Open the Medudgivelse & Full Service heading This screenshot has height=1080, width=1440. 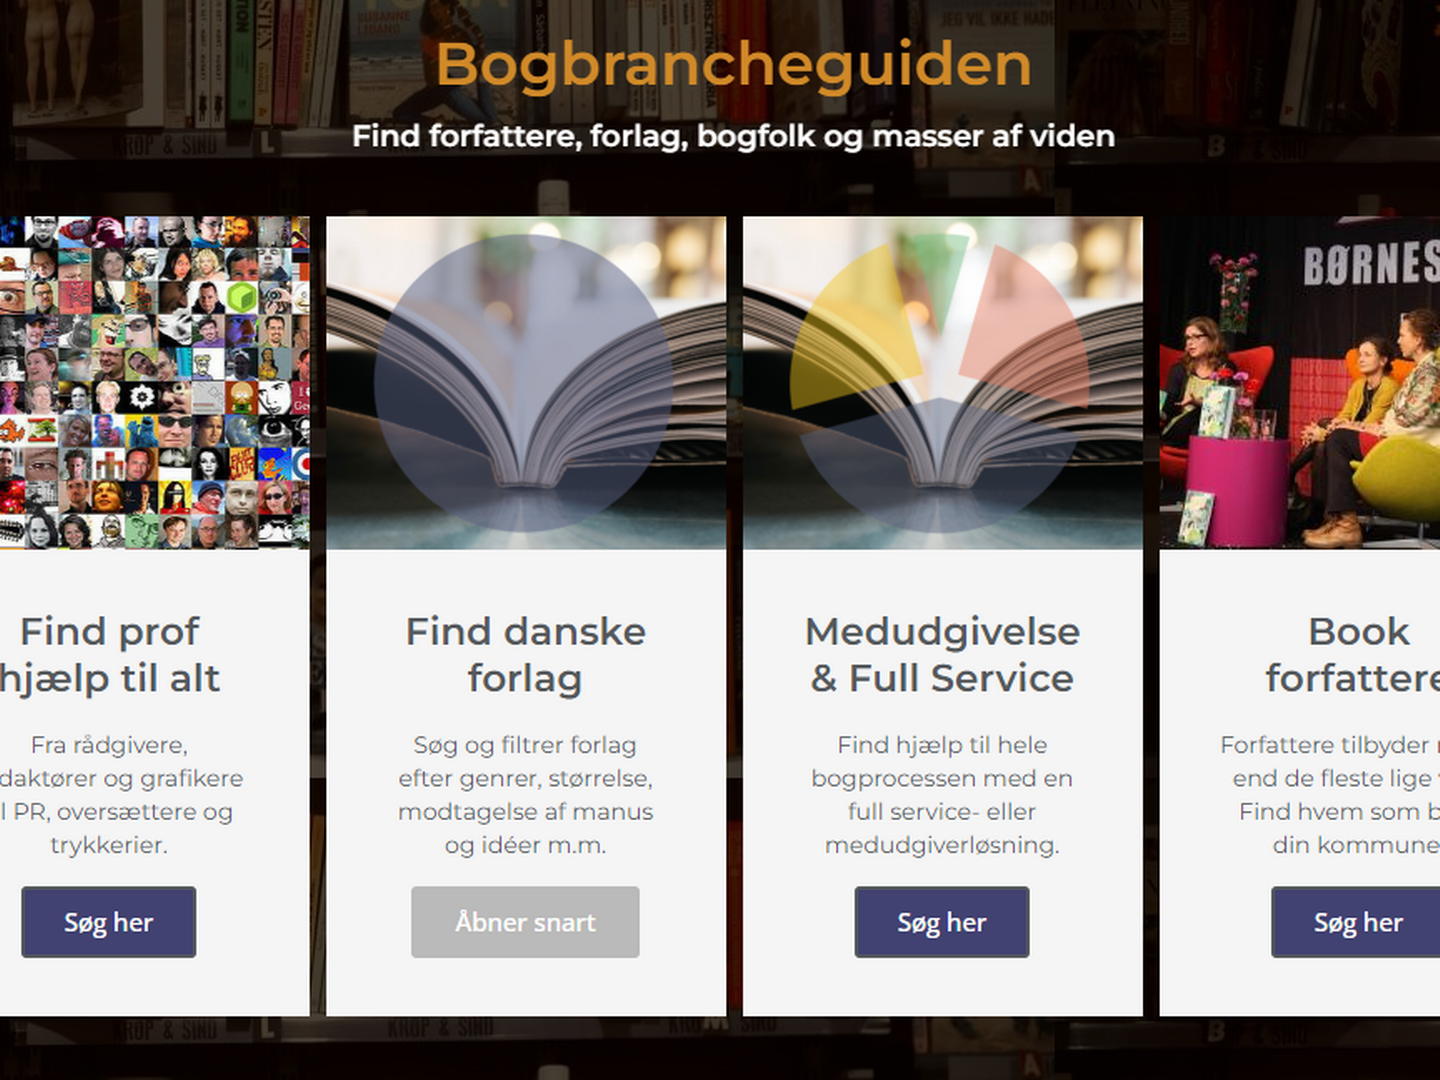(943, 655)
